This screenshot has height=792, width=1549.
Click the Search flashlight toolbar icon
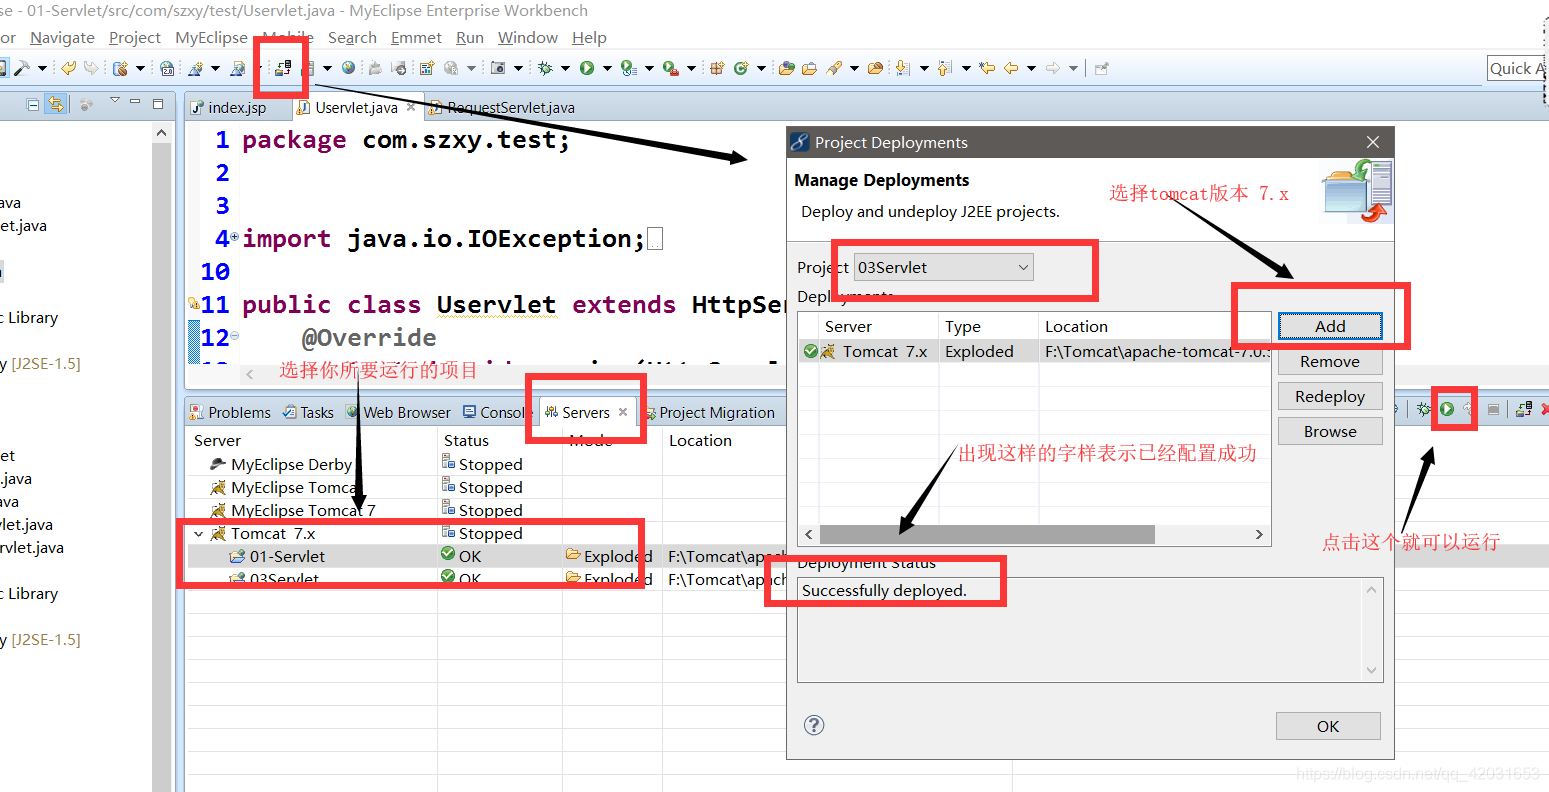[834, 68]
